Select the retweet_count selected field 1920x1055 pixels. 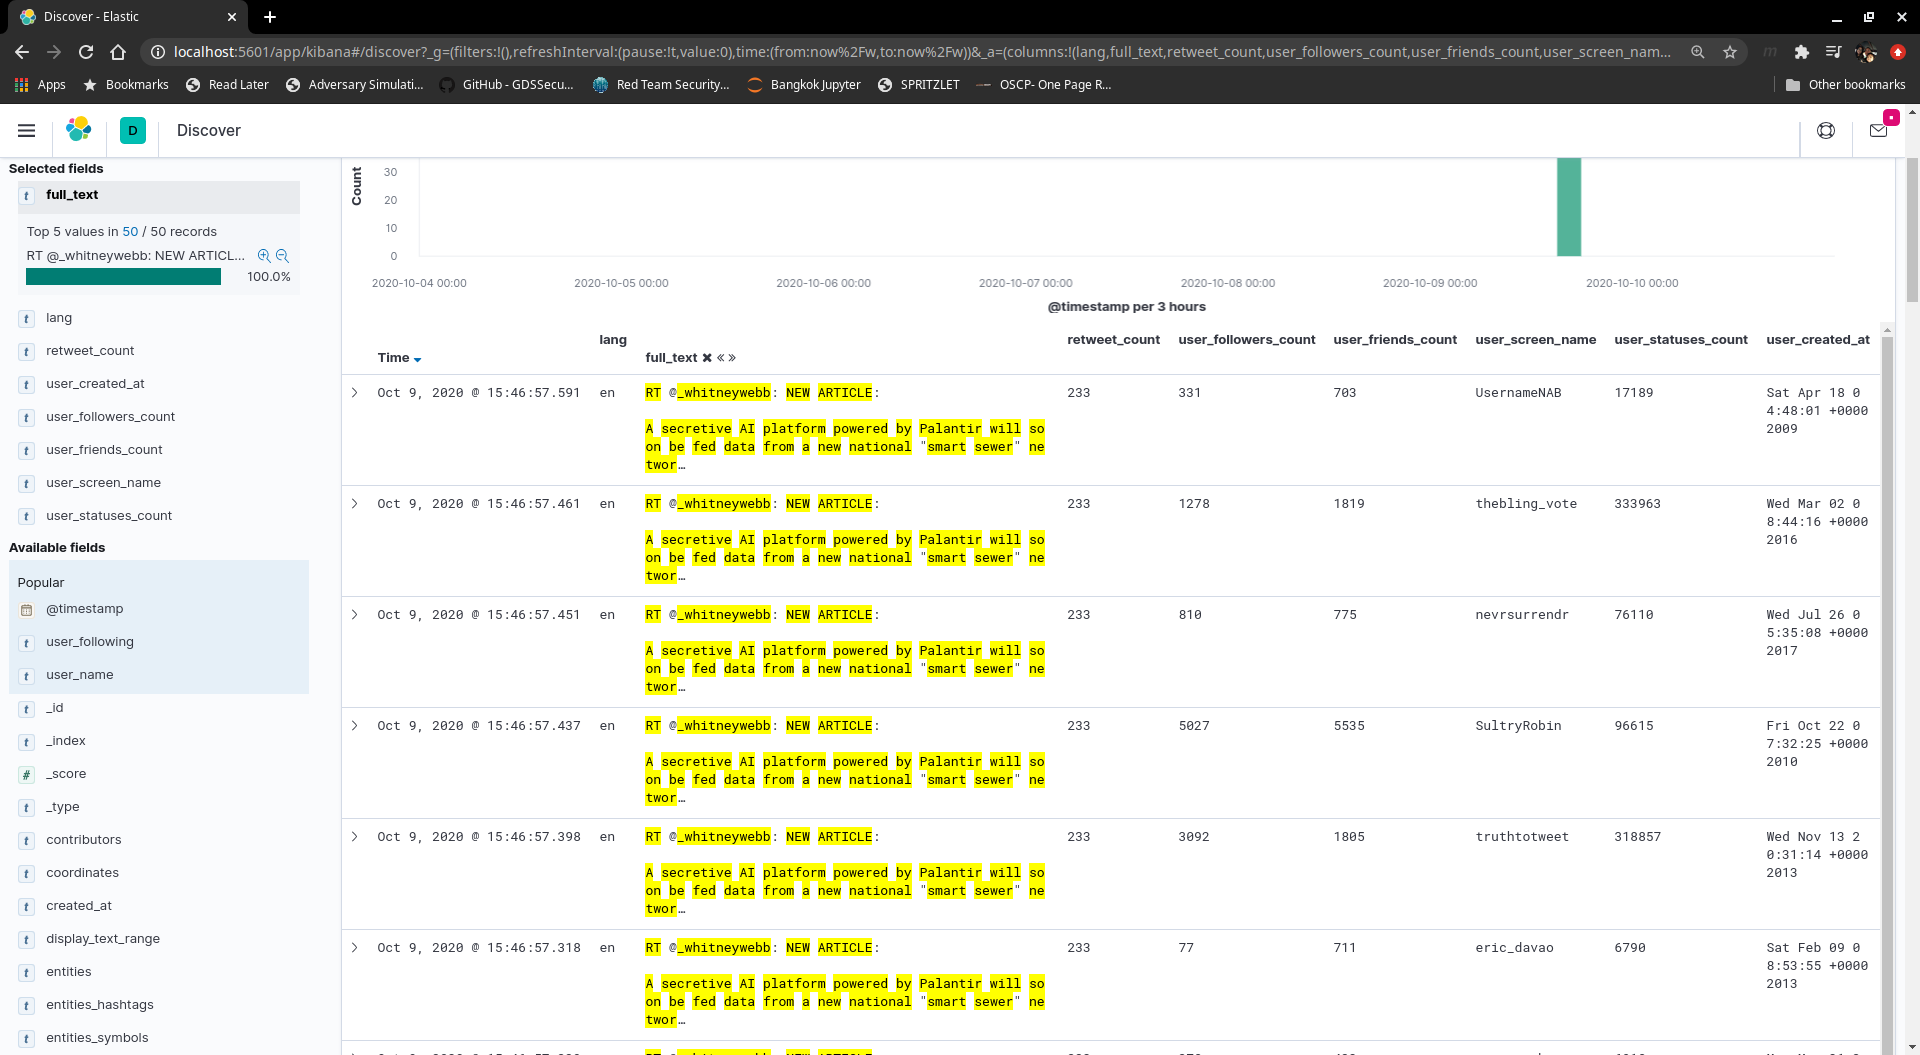click(90, 351)
